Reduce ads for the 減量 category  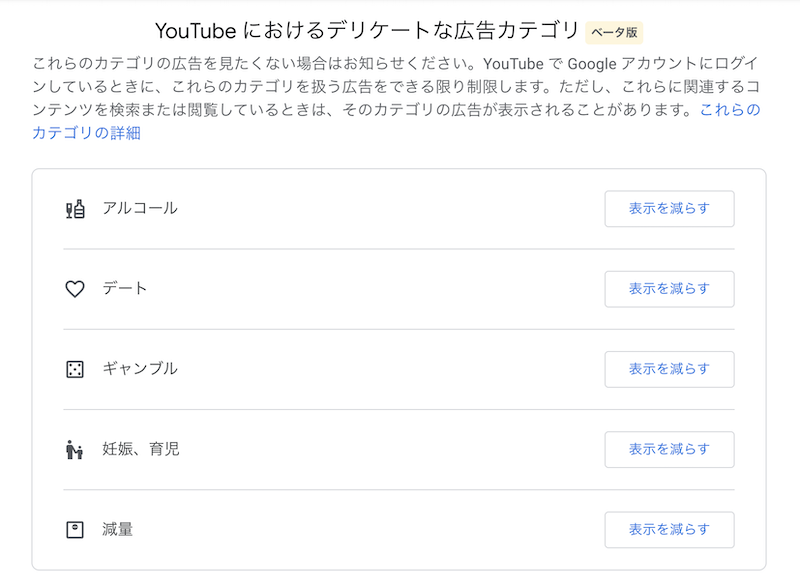(x=669, y=530)
